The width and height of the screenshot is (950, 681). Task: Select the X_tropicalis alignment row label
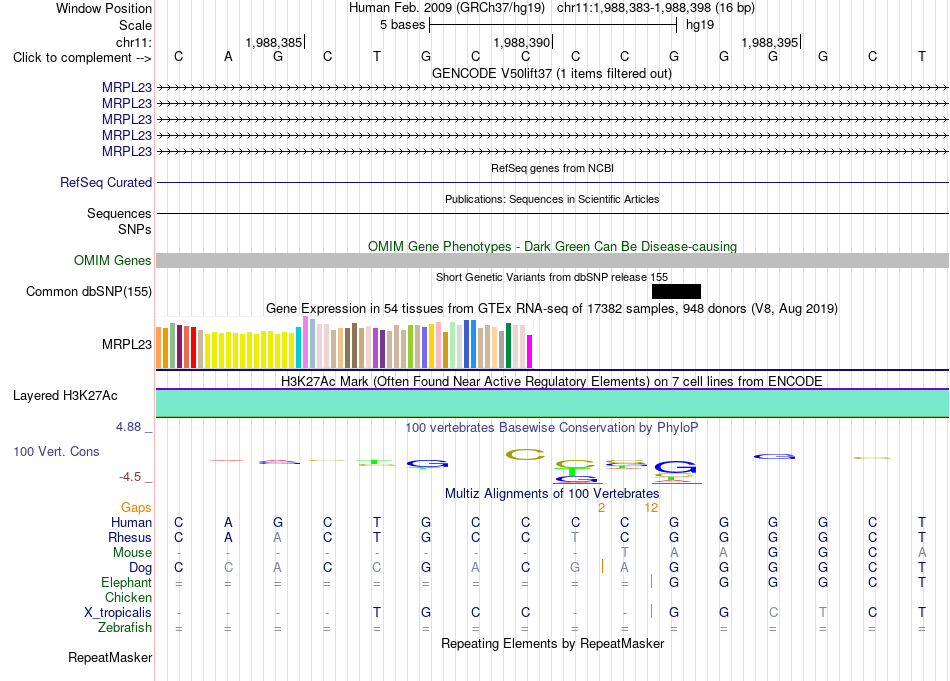click(x=118, y=613)
